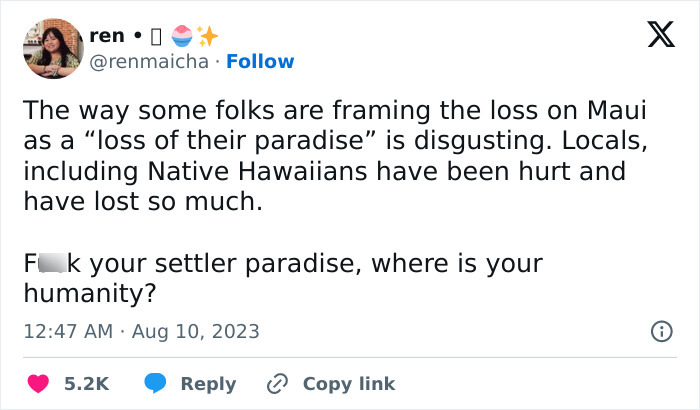Click the sparkles emoji in the display name

(x=207, y=36)
